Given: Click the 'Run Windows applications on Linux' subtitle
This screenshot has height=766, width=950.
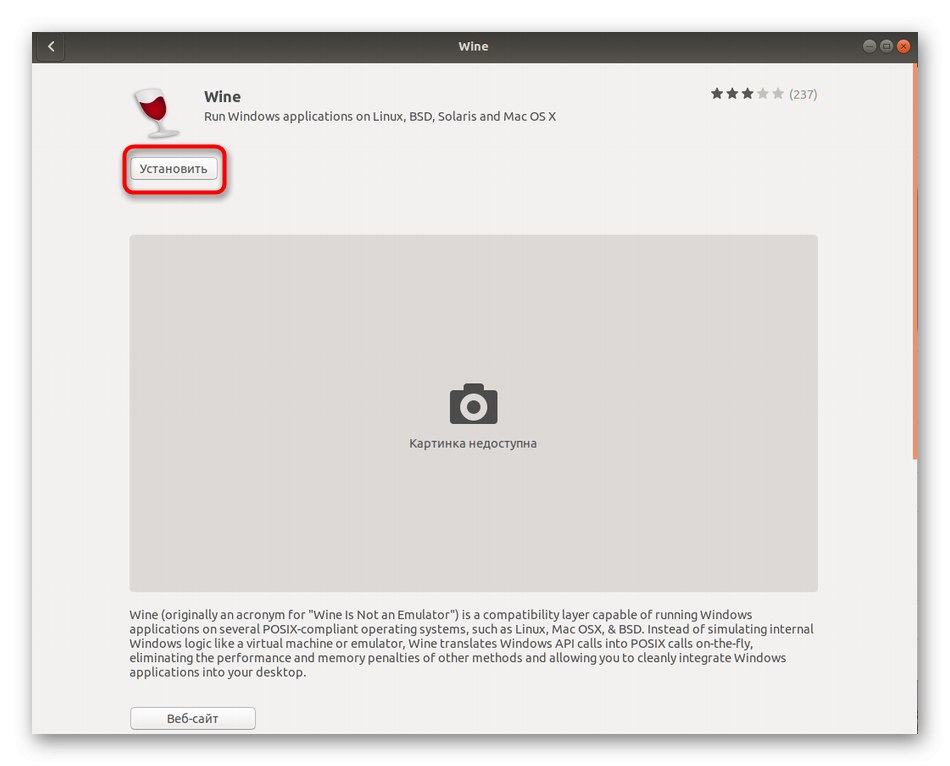Looking at the screenshot, I should pos(380,116).
